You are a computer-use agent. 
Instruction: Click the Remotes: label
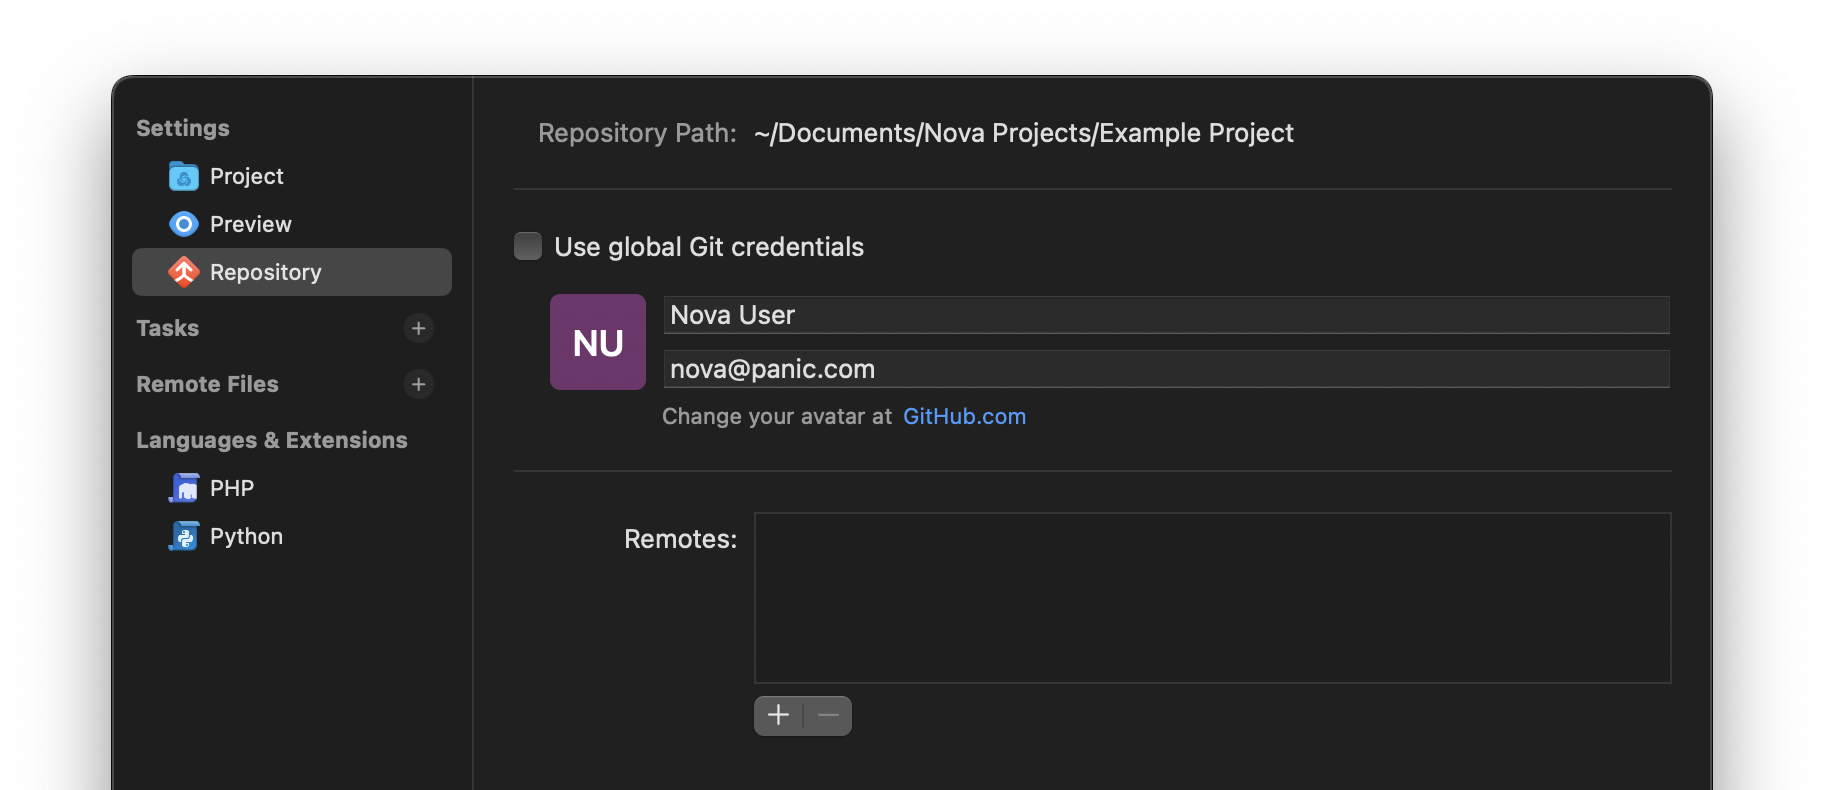680,539
